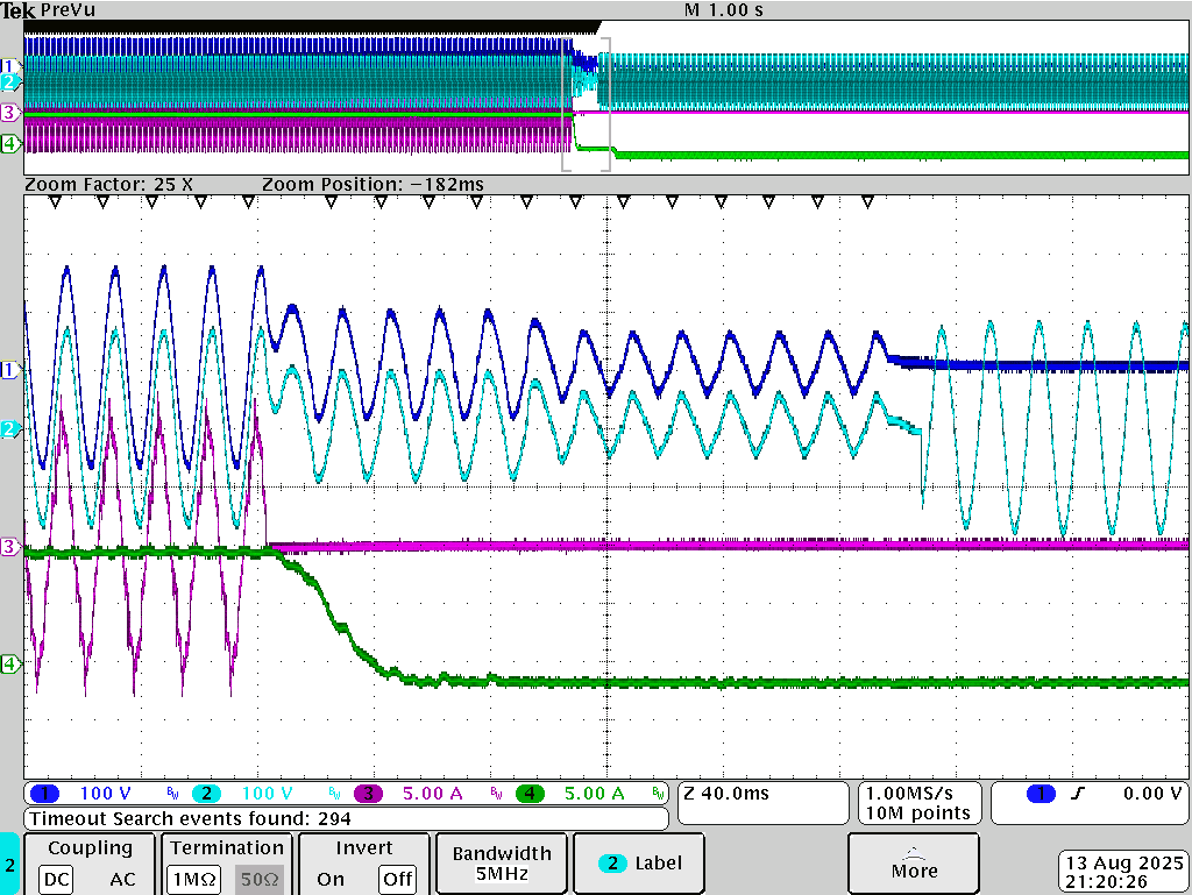Select the channel 2 side menu tab

[10, 864]
